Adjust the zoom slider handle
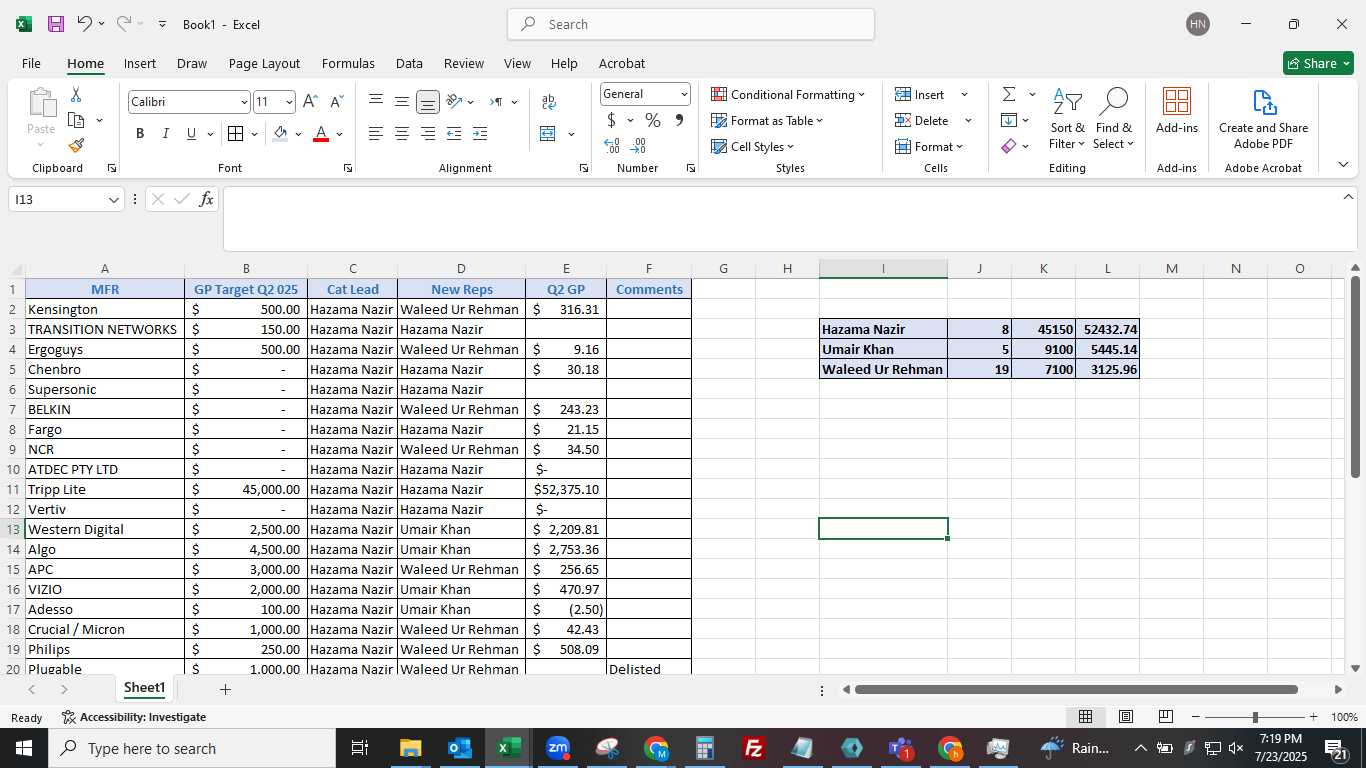The height and width of the screenshot is (768, 1366). (1255, 717)
